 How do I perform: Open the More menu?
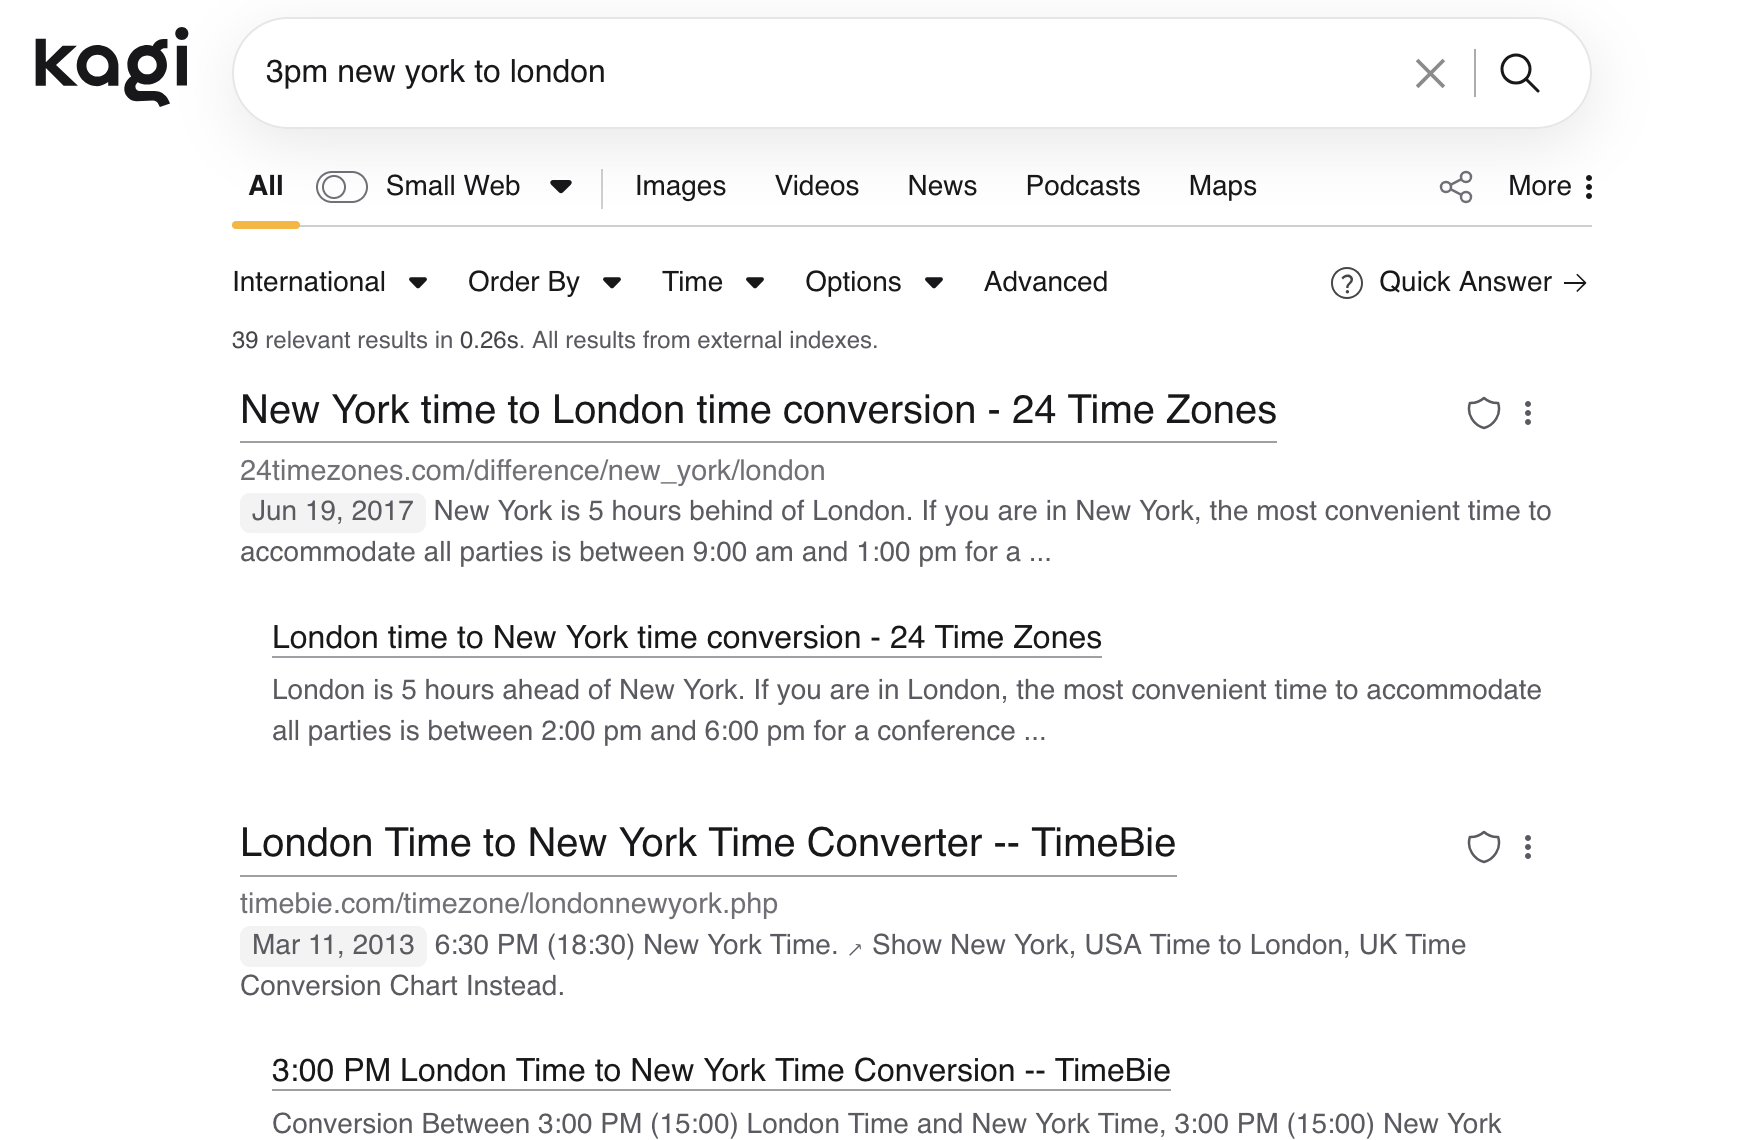click(x=1550, y=186)
